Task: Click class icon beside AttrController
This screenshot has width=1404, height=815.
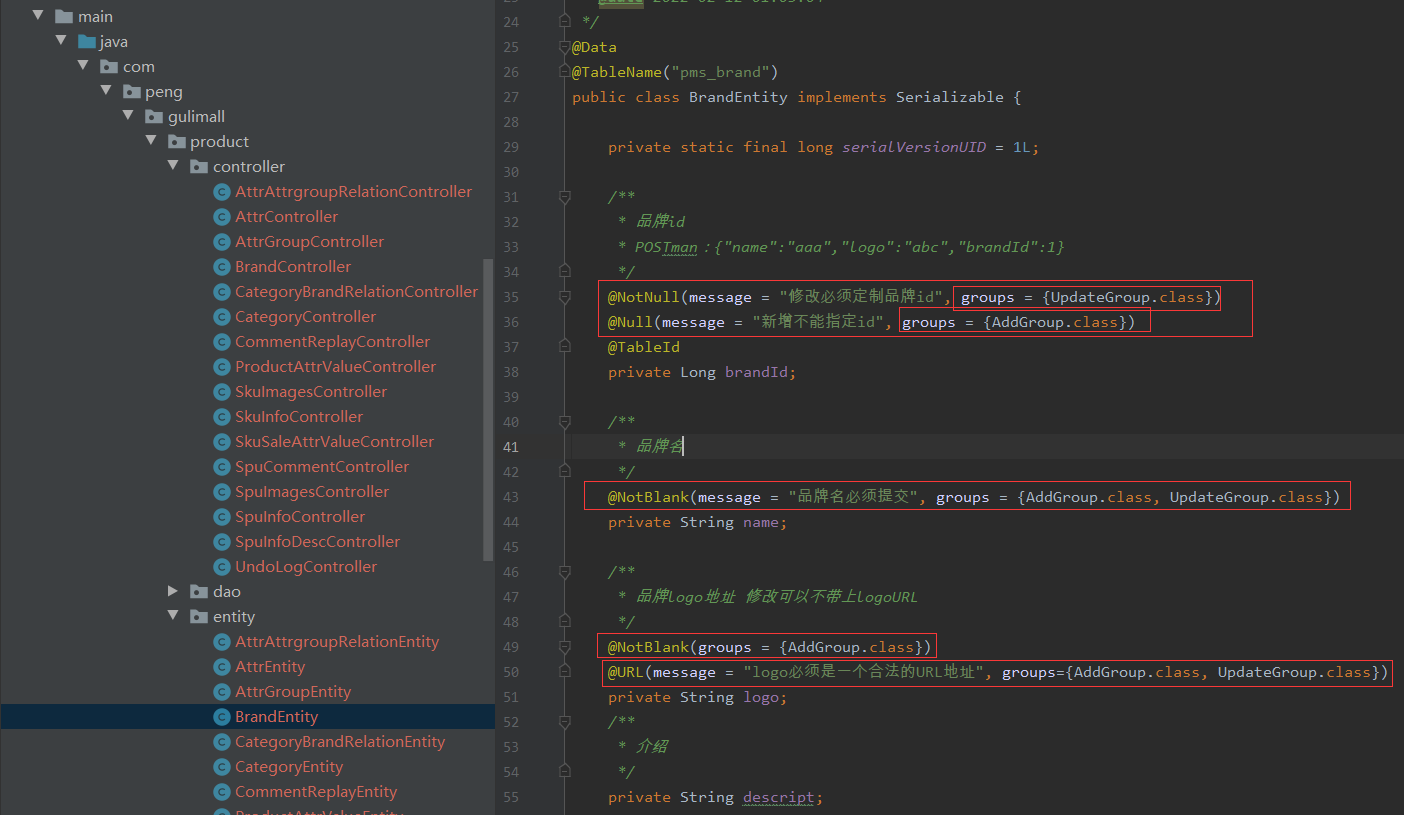Action: point(222,216)
